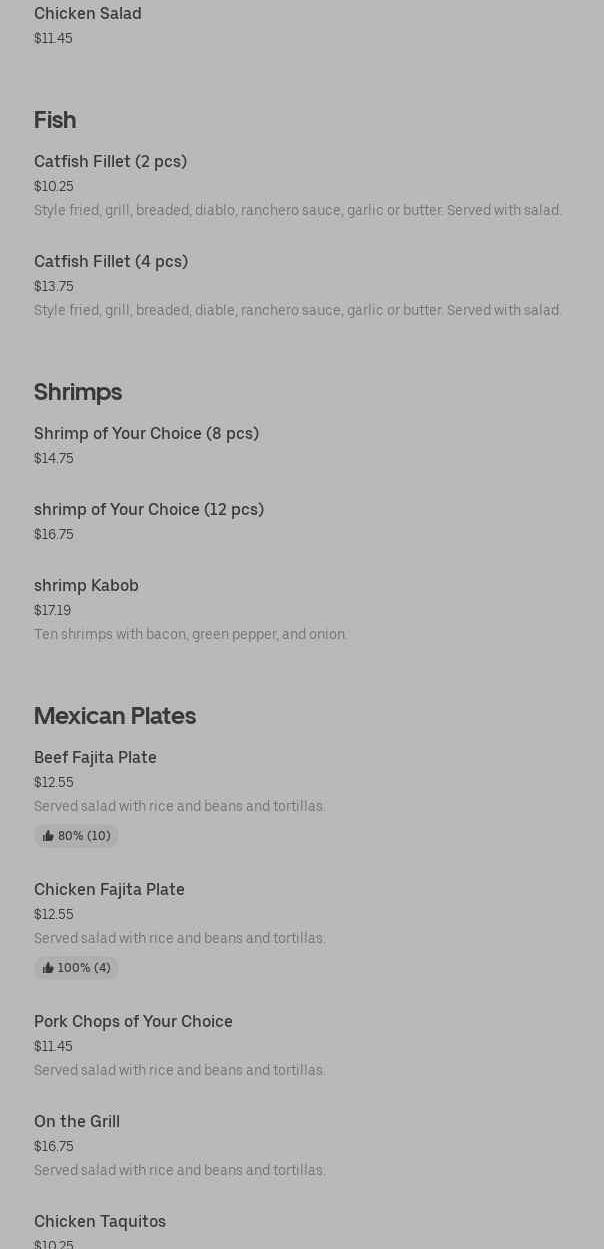604x1249 pixels.
Task: Click the Shrimps section heading
Action: tap(78, 392)
